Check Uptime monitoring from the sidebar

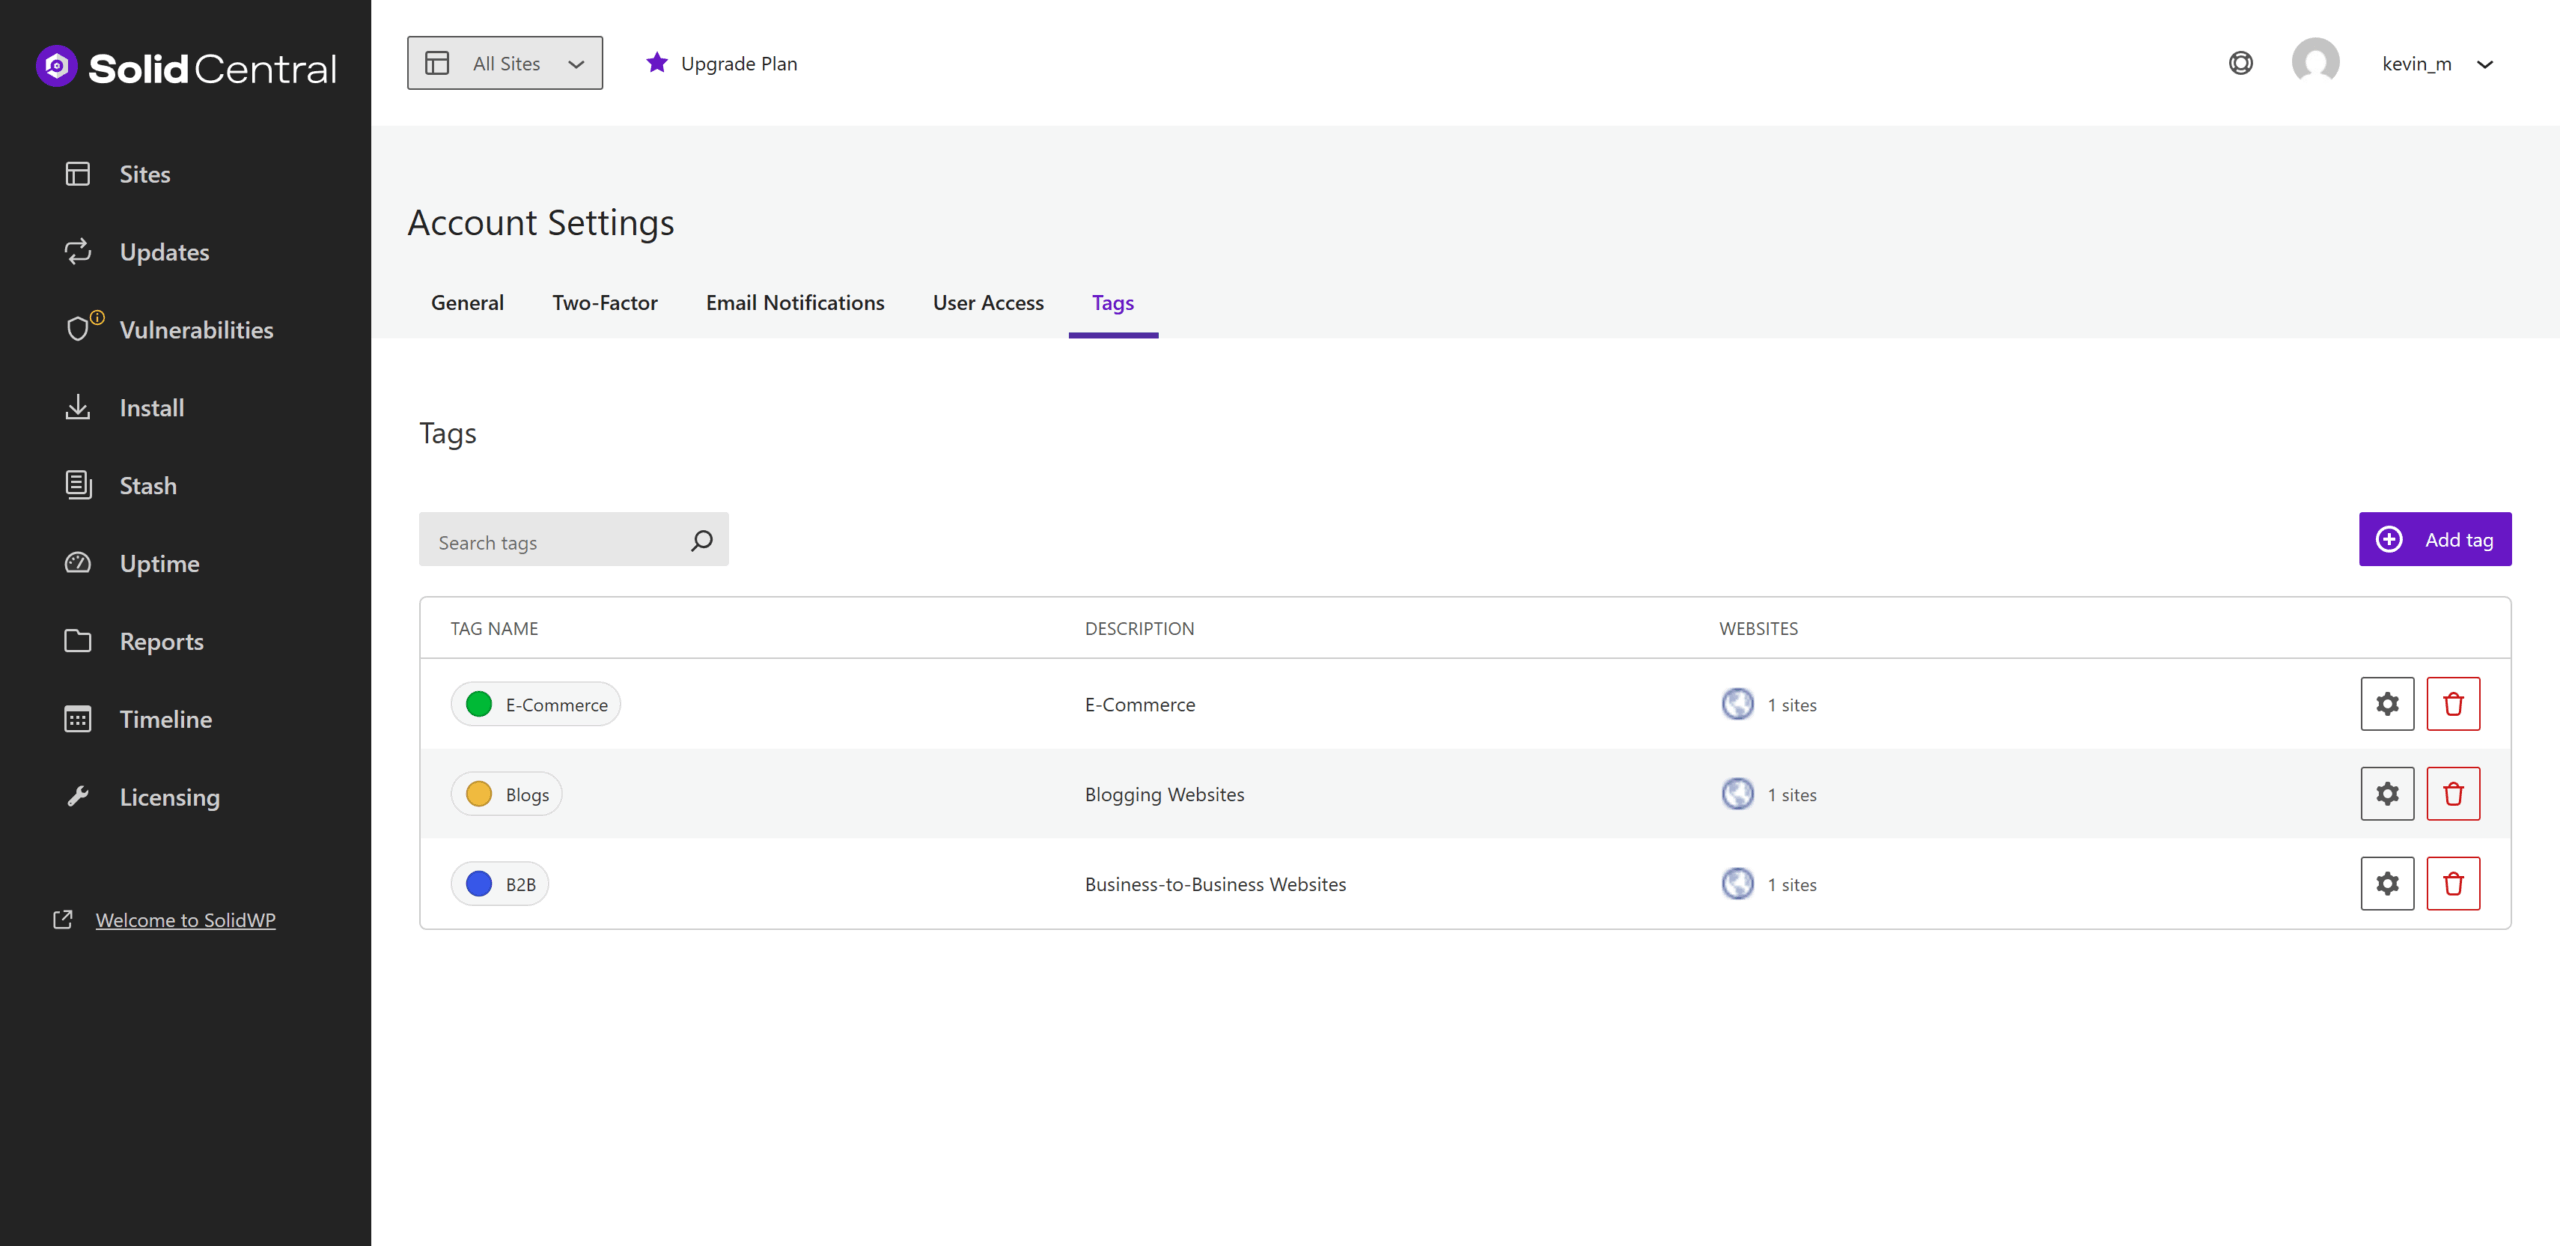(160, 563)
